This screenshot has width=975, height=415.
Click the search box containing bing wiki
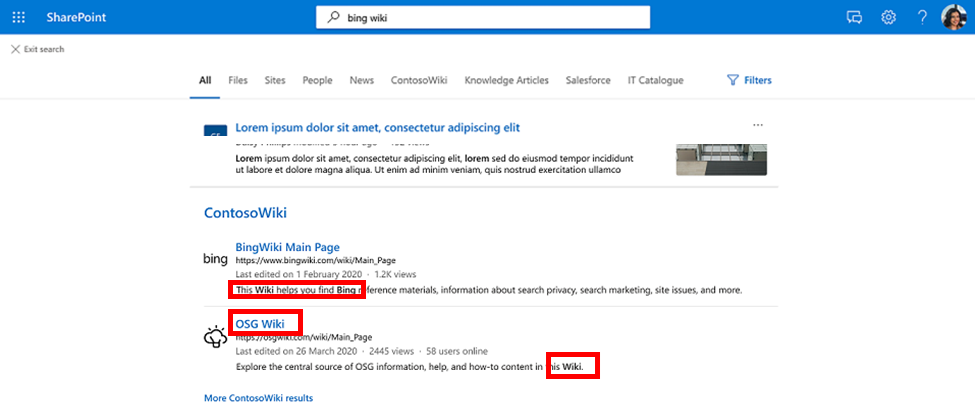[483, 17]
